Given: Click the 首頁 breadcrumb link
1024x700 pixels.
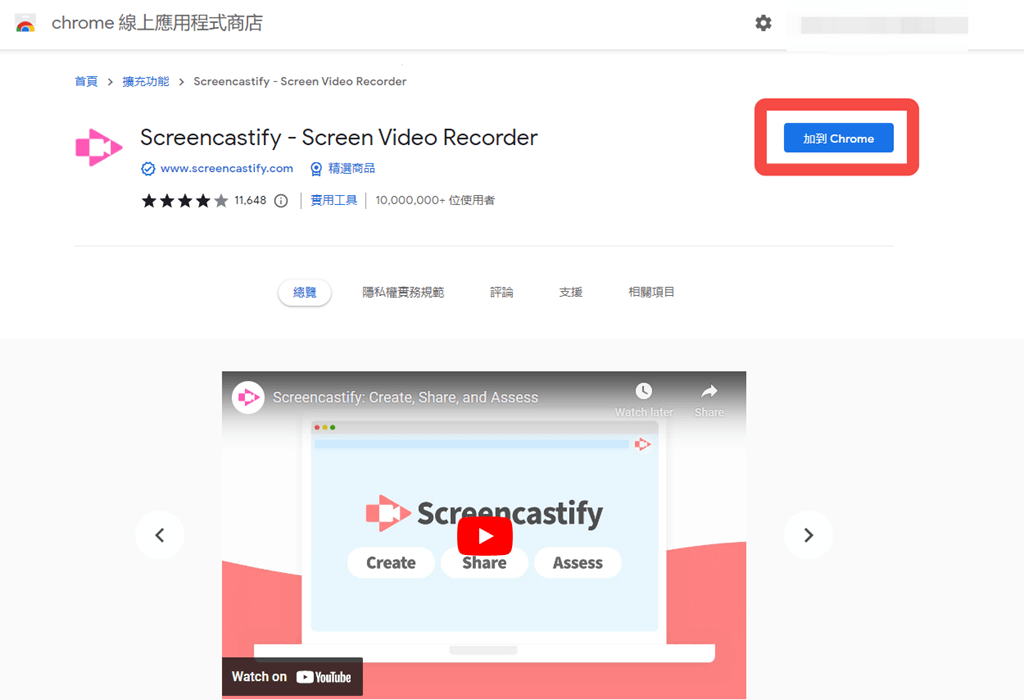Looking at the screenshot, I should (86, 82).
